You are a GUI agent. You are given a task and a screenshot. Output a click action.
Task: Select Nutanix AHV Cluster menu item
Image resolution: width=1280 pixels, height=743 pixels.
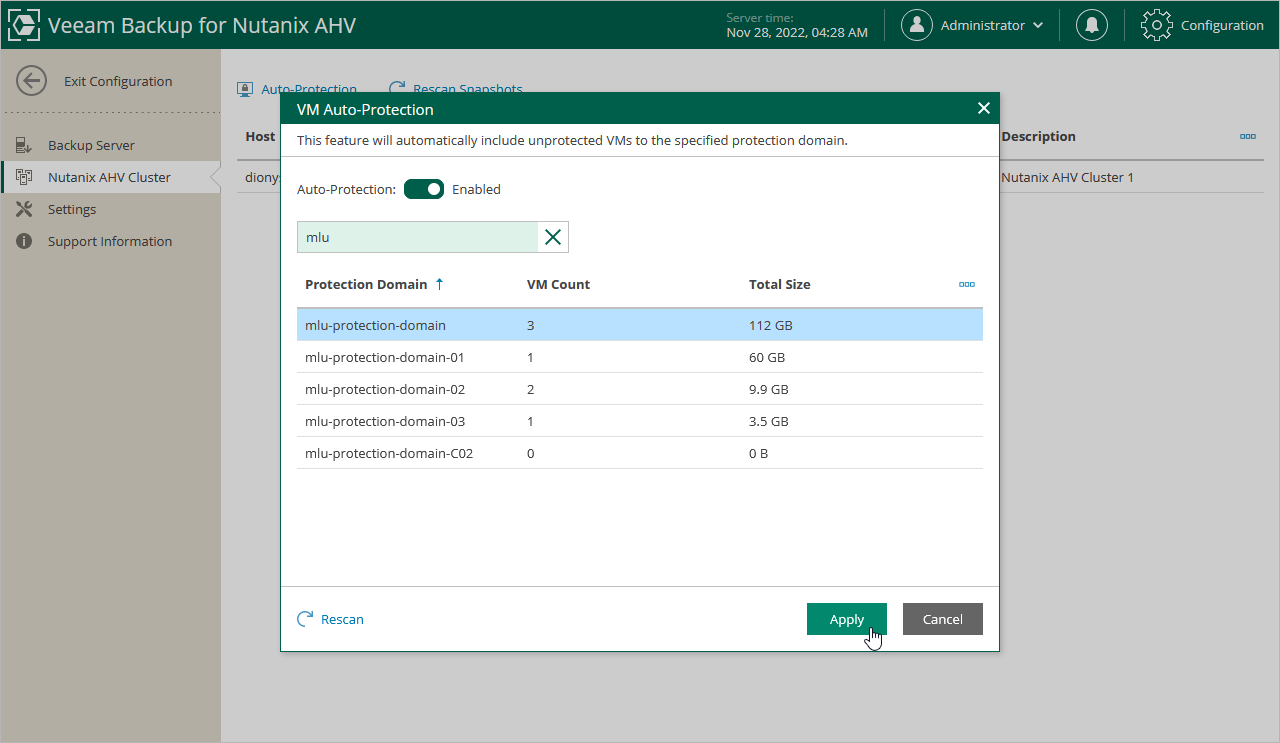[x=109, y=177]
